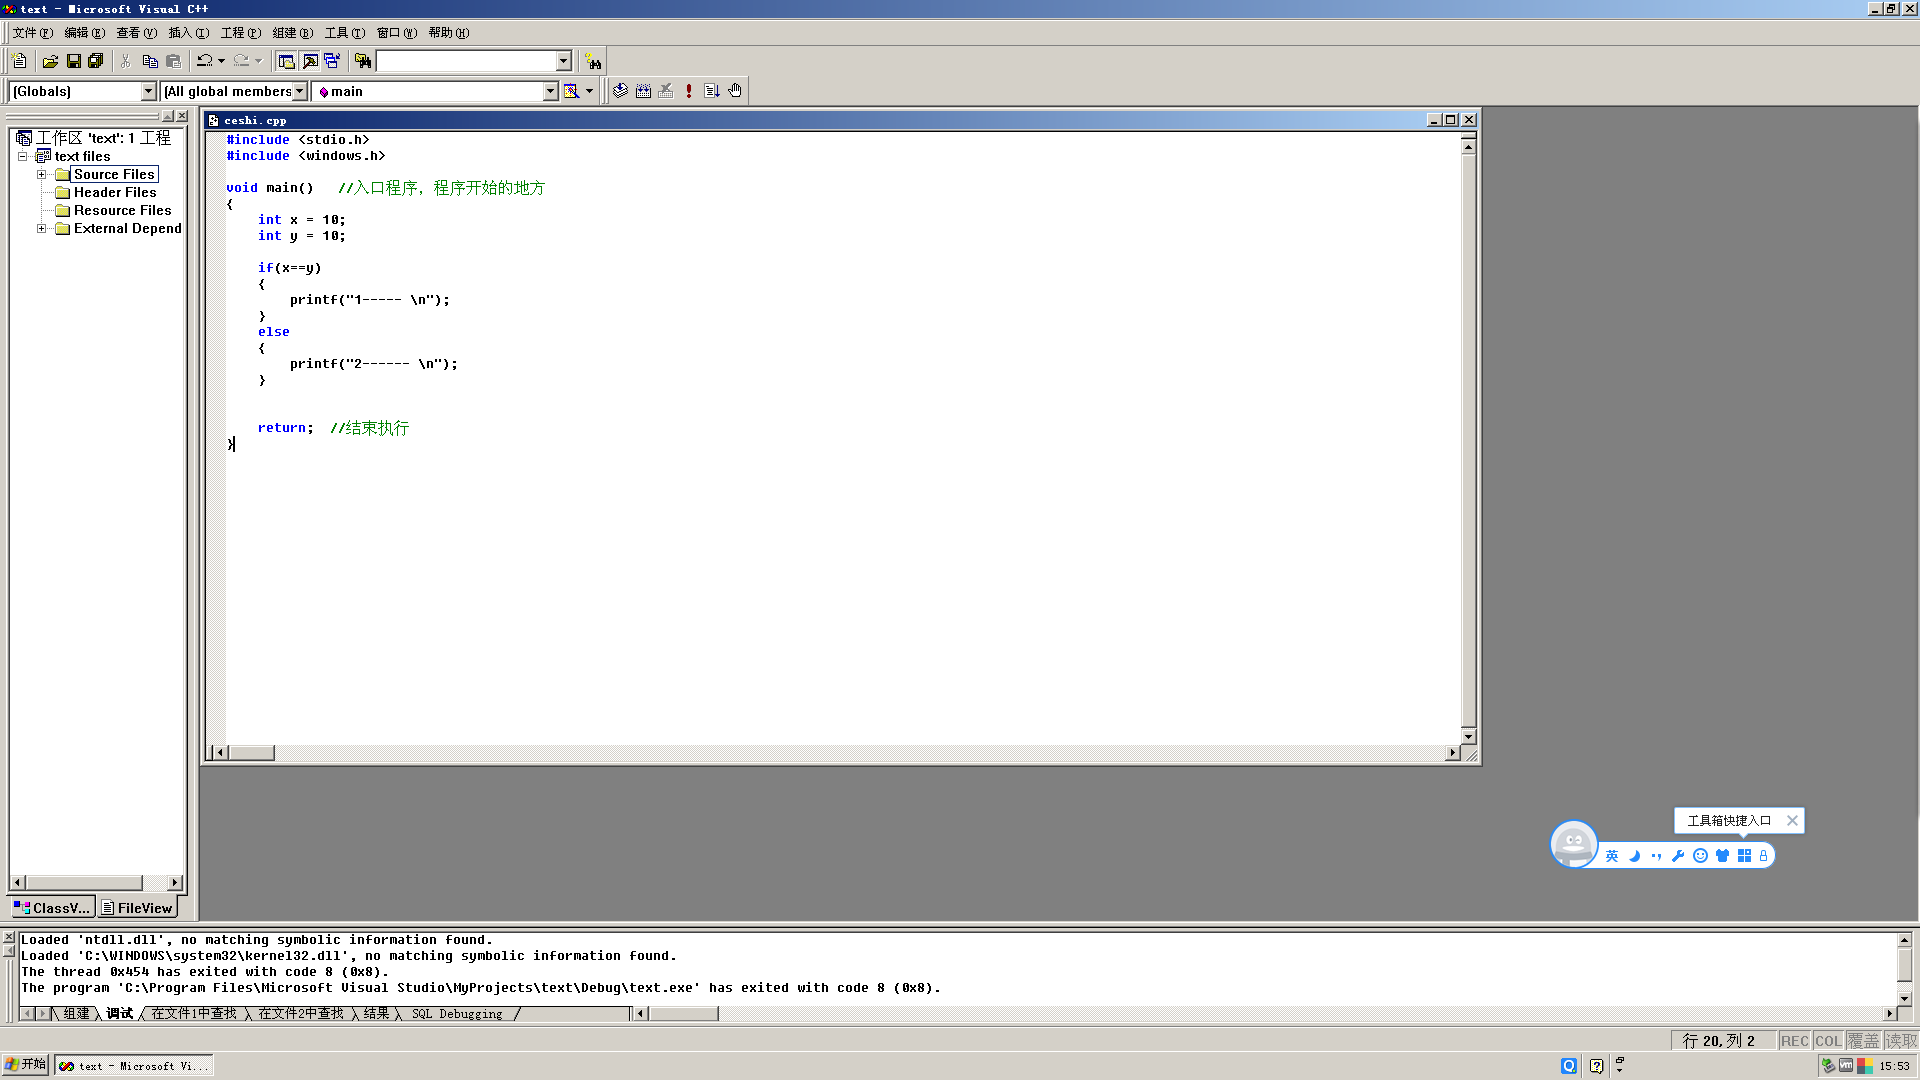Click the 开始 Start button
1920x1080 pixels.
26,1065
